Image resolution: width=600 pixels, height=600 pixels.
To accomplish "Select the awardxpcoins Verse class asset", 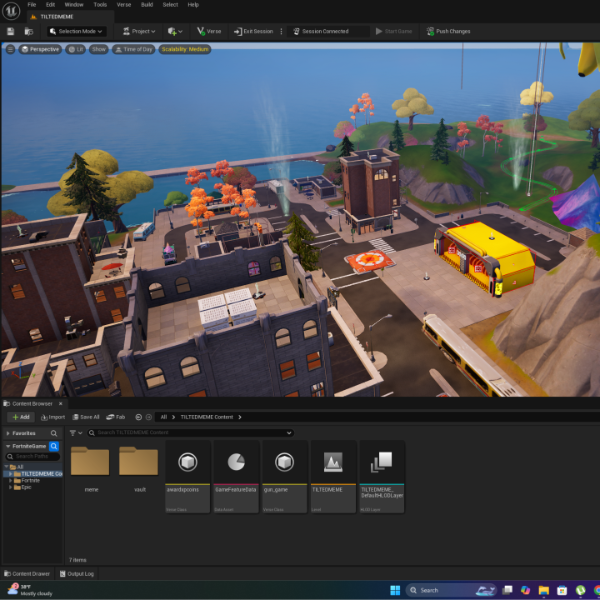I will tap(188, 477).
